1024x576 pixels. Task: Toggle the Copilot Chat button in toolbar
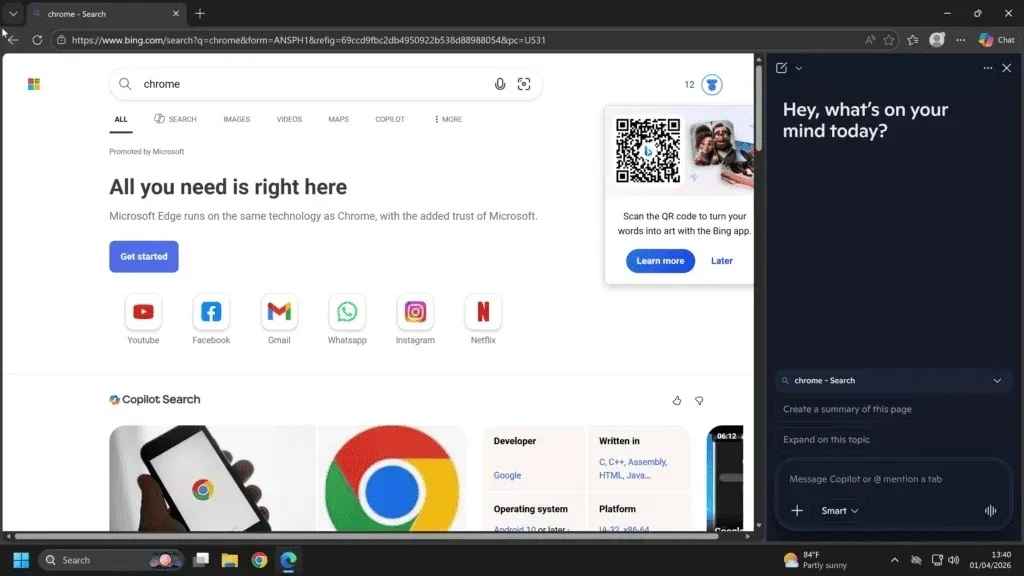click(x=997, y=40)
